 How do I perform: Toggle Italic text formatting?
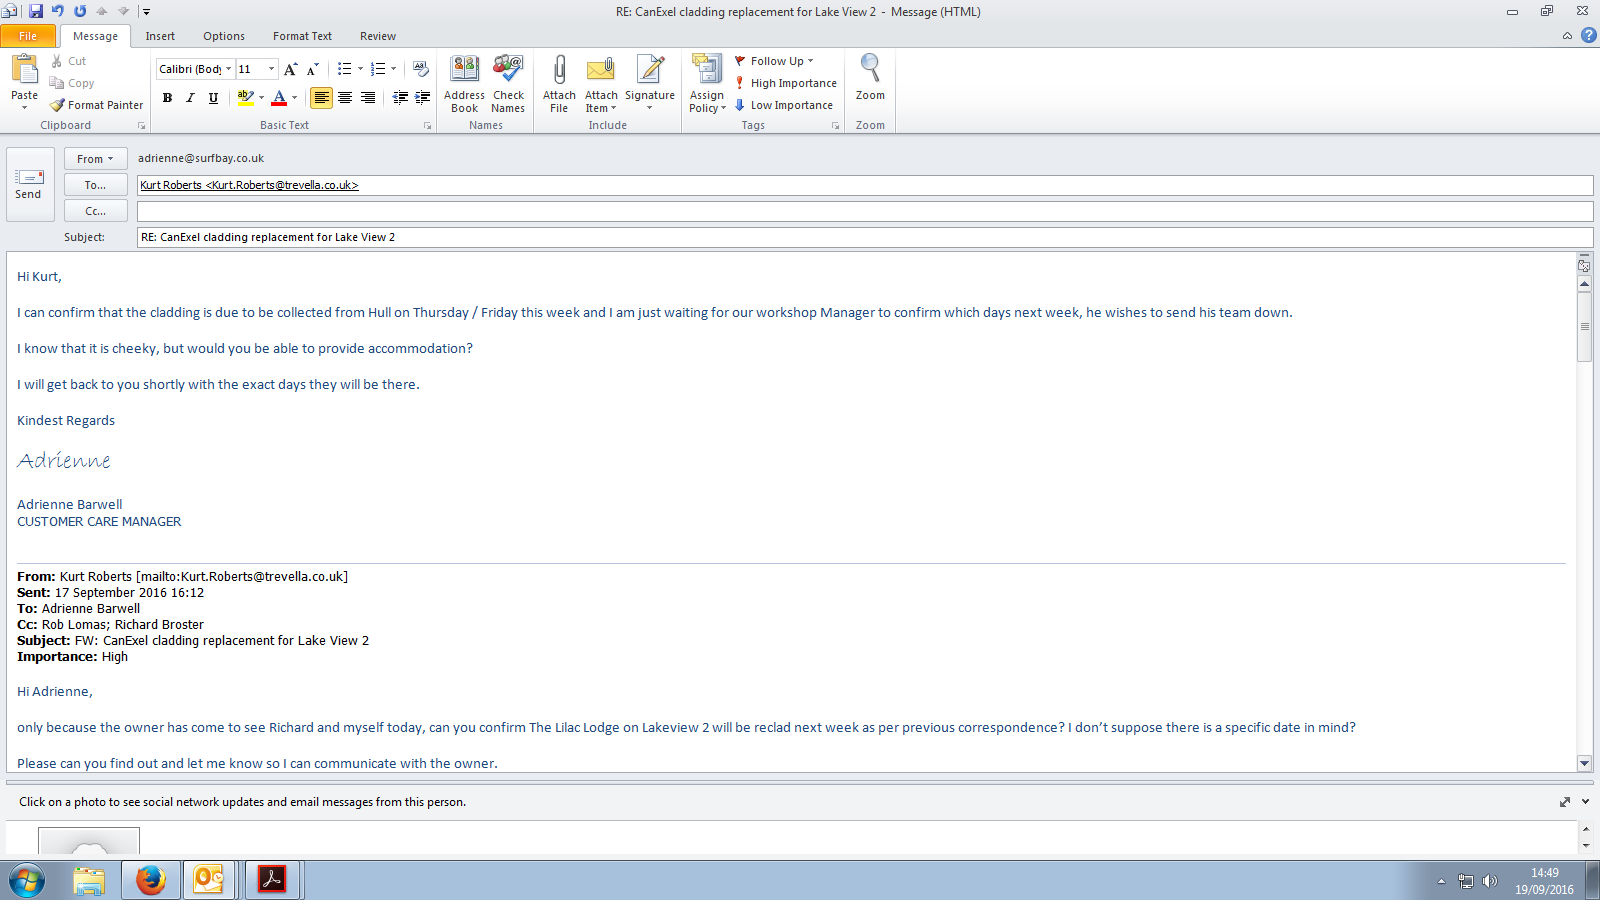click(x=190, y=98)
